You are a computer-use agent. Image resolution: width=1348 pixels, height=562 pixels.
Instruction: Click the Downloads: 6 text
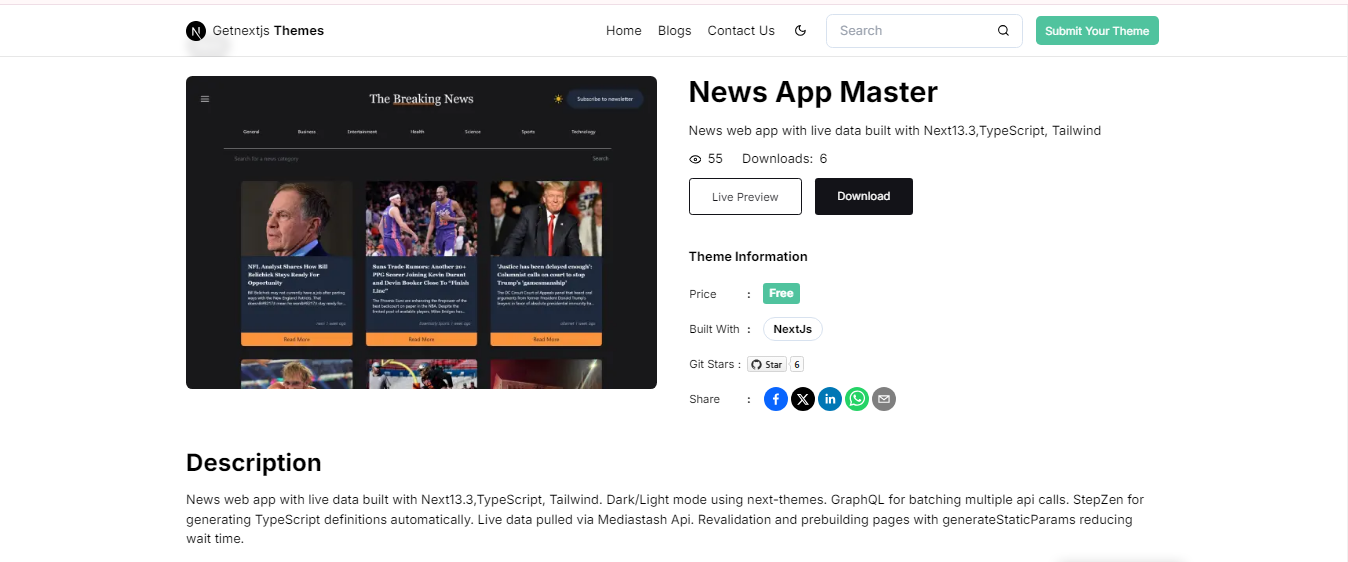(784, 159)
